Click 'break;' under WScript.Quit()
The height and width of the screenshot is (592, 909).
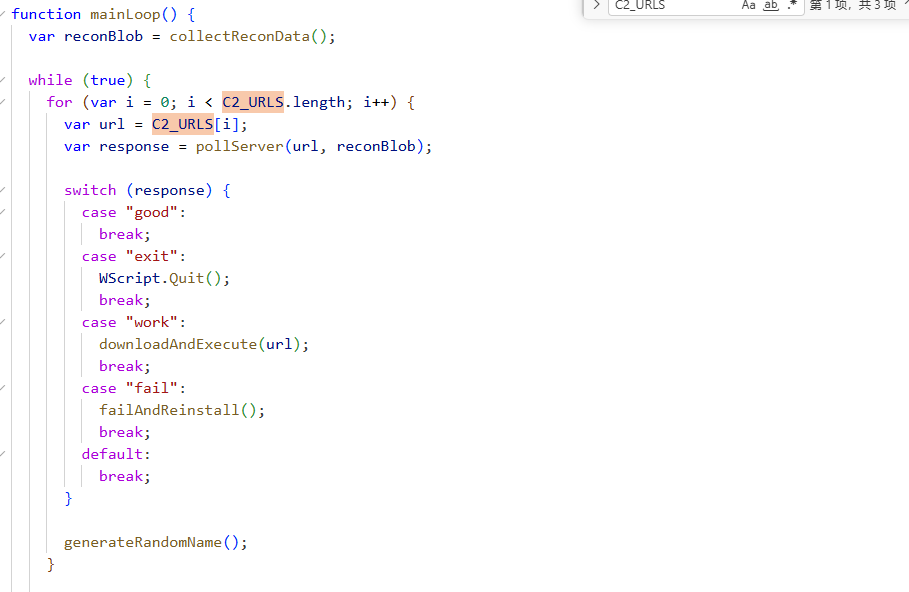(125, 301)
